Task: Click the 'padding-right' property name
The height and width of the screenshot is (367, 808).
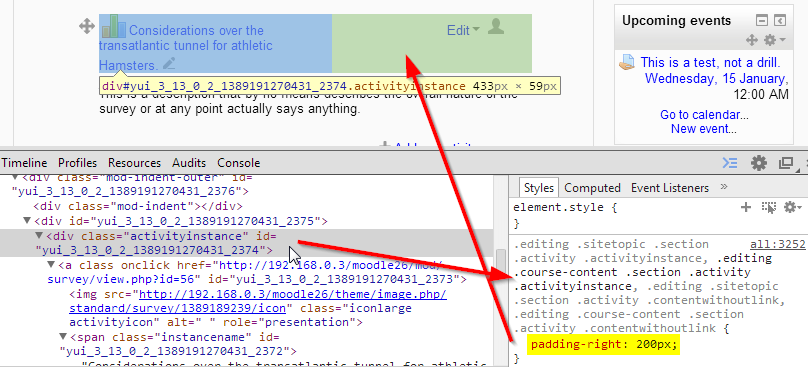Action: pyautogui.click(x=576, y=344)
